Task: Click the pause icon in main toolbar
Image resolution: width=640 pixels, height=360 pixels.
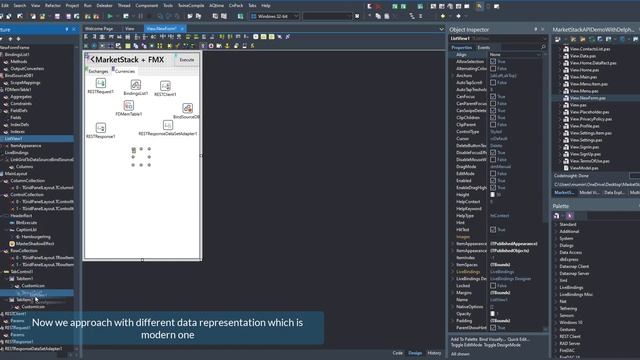Action: 141,16
